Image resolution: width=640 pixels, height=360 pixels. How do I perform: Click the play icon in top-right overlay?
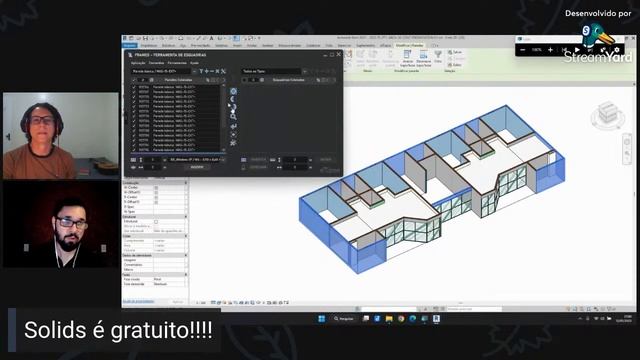577,50
